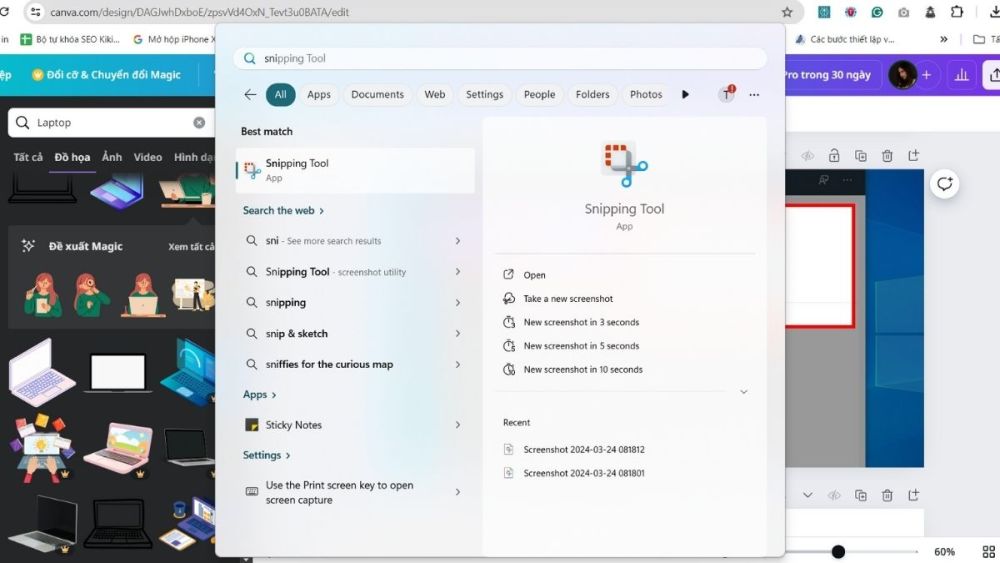
Task: Expand the 'sni - See more search results' suggestion
Action: coord(458,241)
